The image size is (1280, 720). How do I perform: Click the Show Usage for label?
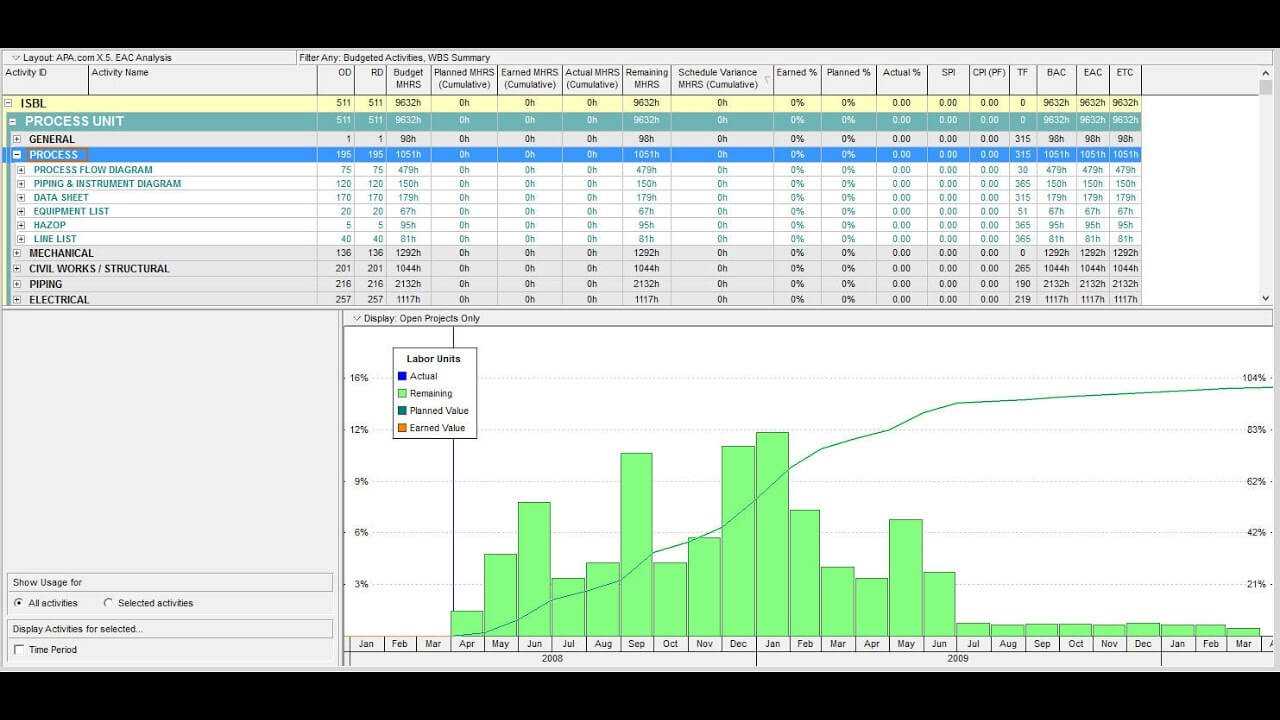(x=47, y=583)
